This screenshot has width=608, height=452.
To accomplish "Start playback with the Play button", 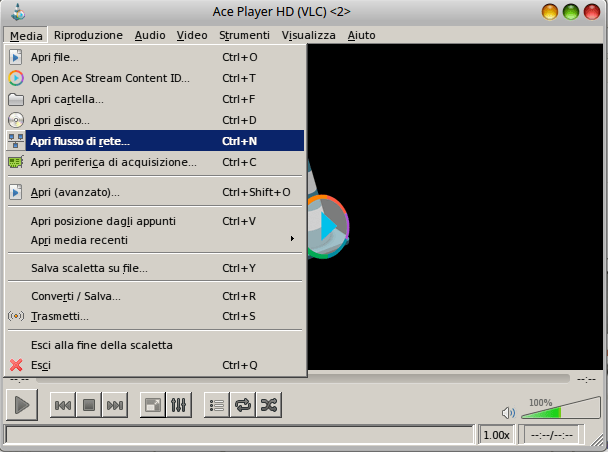I will coord(22,405).
